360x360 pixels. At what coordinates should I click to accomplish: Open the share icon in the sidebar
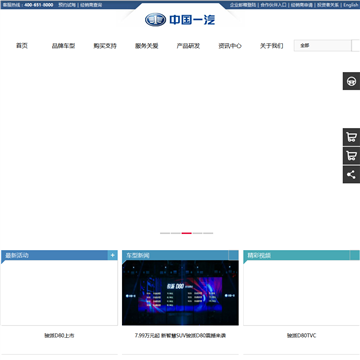click(x=351, y=174)
